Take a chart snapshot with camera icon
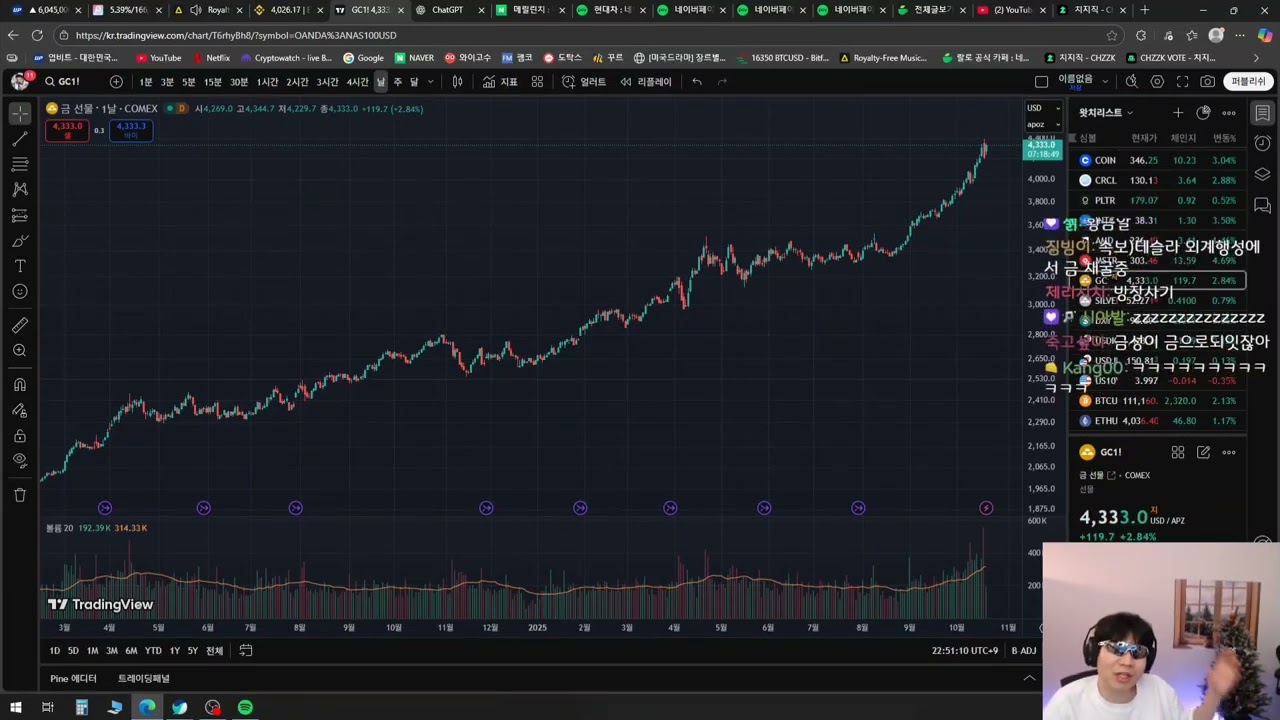 pos(1208,82)
